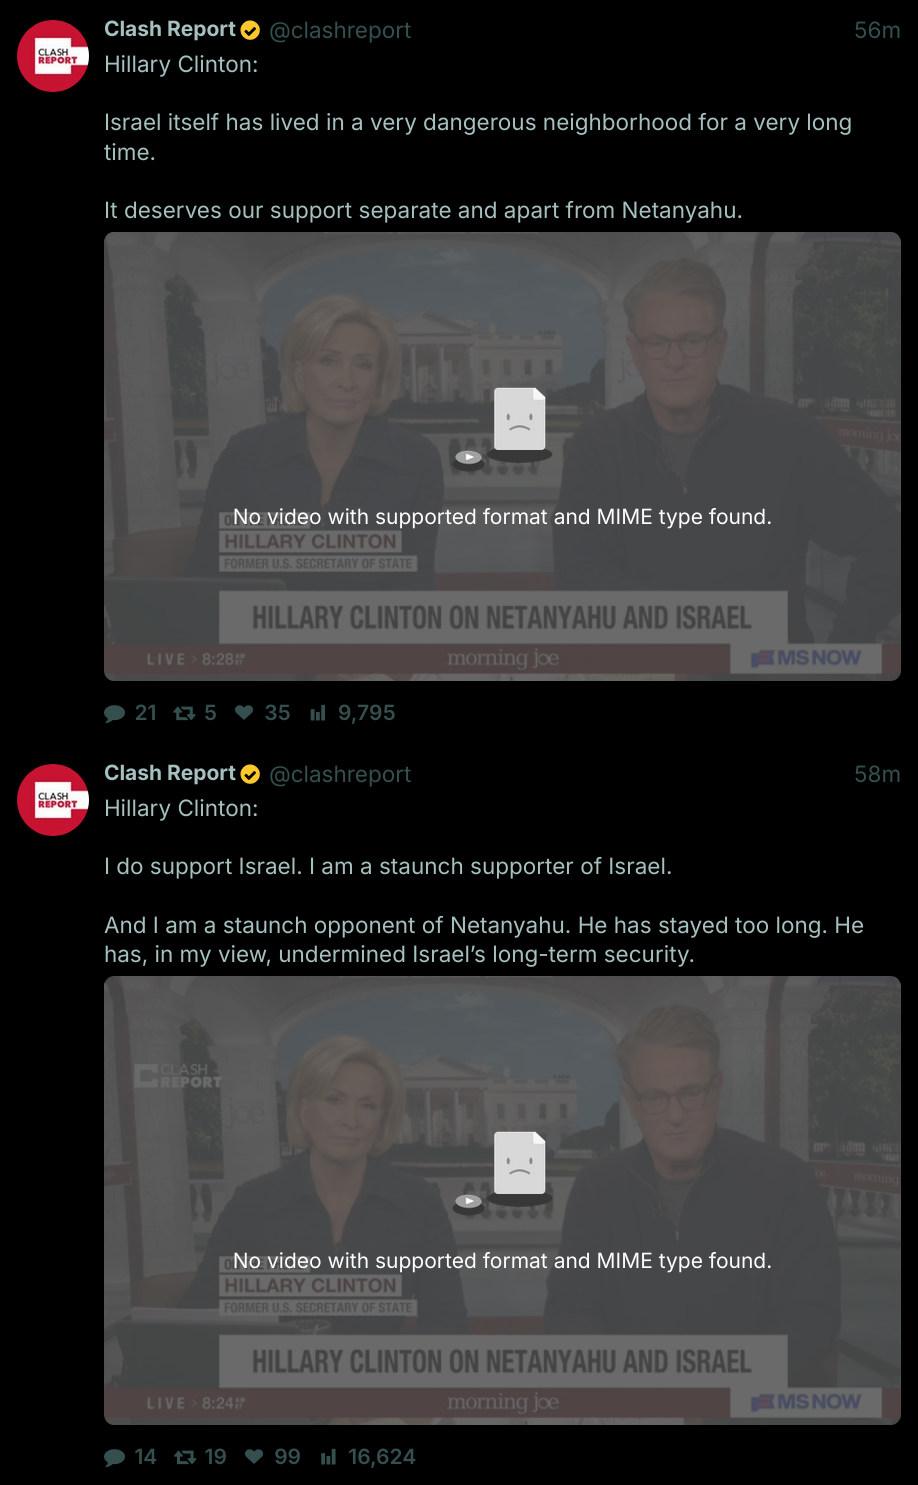Click reply icon on second tweet

[115, 1457]
